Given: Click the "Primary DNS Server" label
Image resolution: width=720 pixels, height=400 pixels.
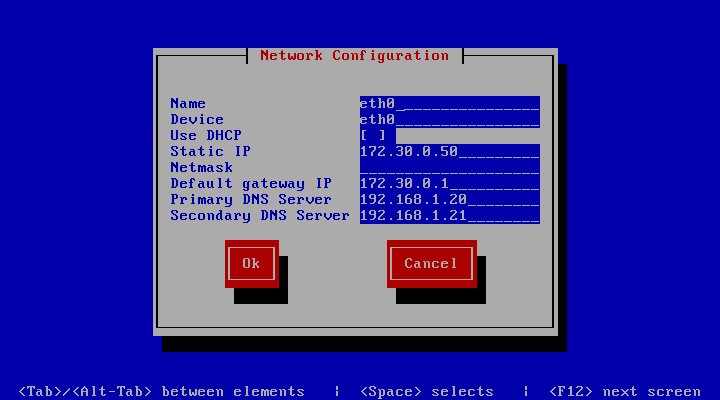Looking at the screenshot, I should click(251, 200).
